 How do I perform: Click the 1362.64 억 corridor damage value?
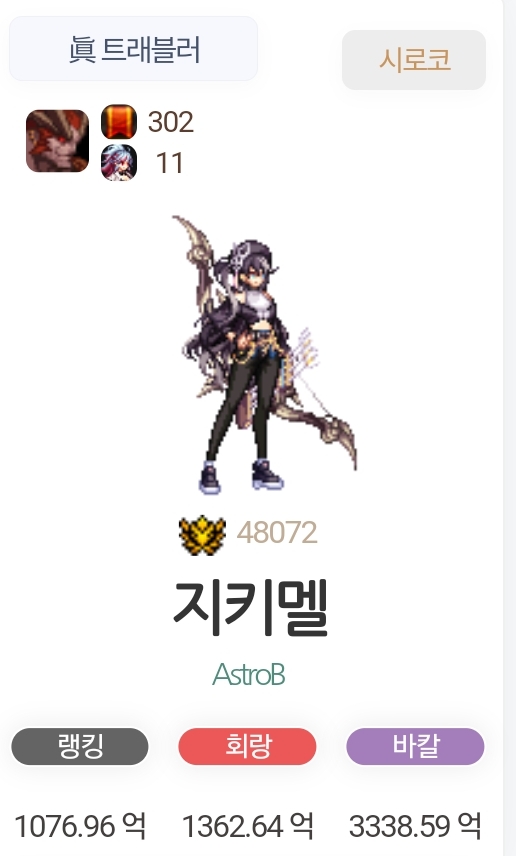point(247,826)
